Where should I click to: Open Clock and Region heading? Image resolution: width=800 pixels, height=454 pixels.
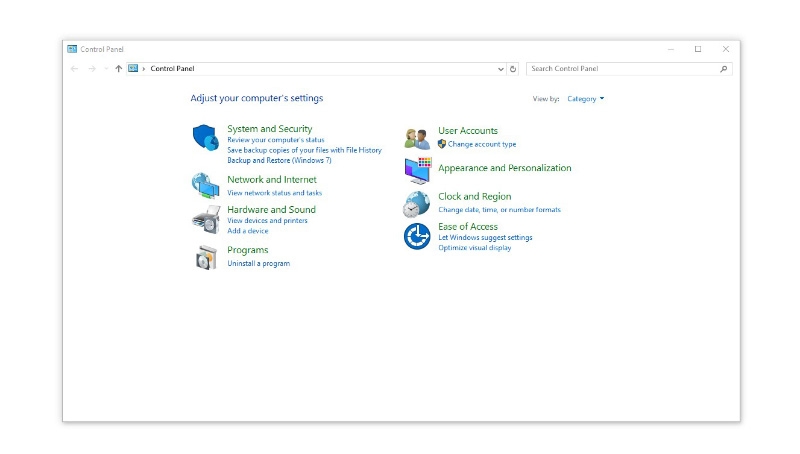(x=474, y=196)
